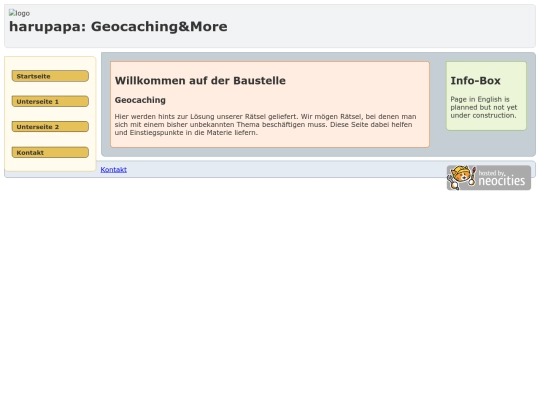Image resolution: width=540 pixels, height=405 pixels.
Task: Click the hosted by neocities badge
Action: click(489, 178)
